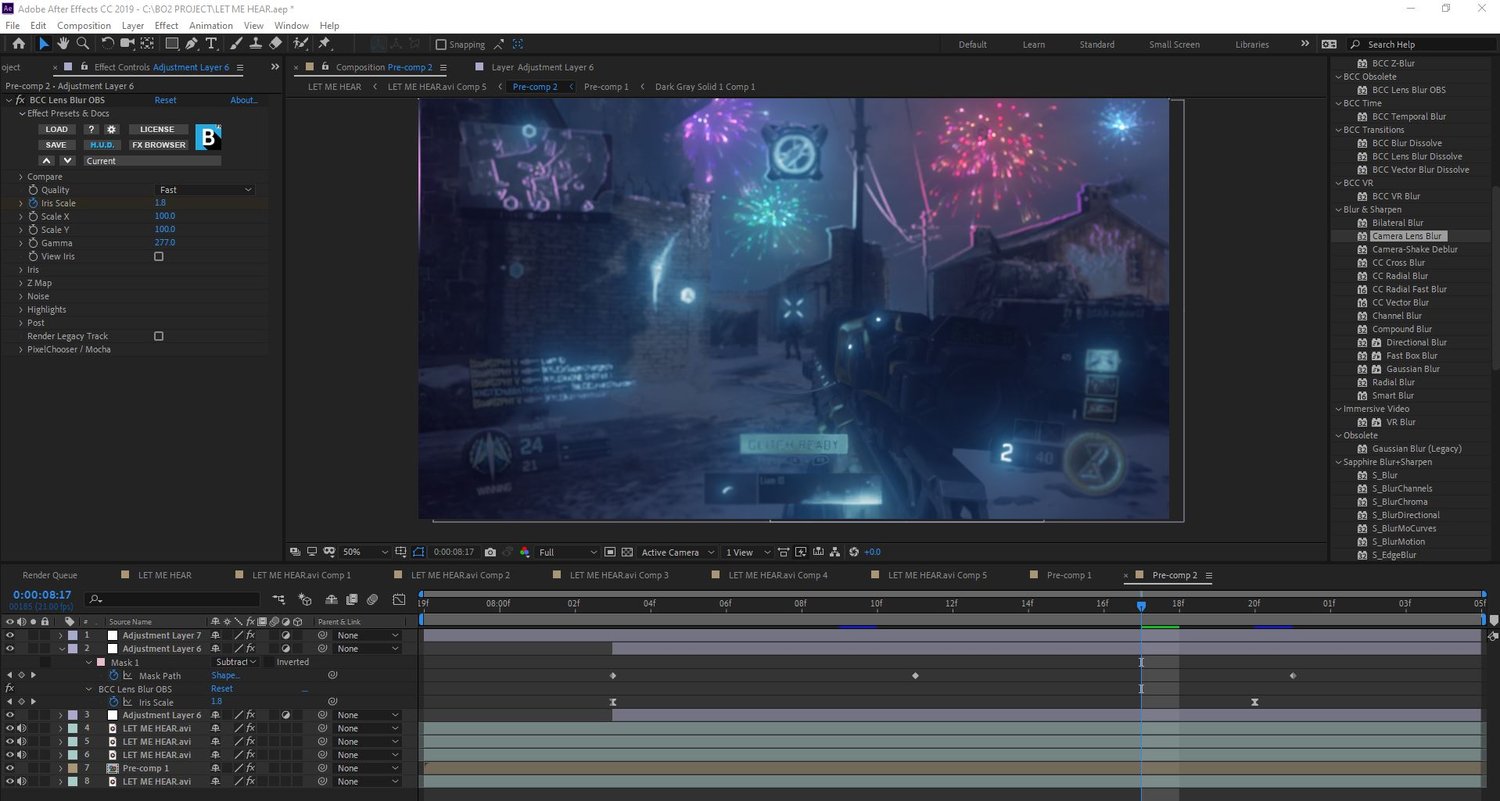
Task: Open the show channel and color management icon
Action: tap(524, 552)
